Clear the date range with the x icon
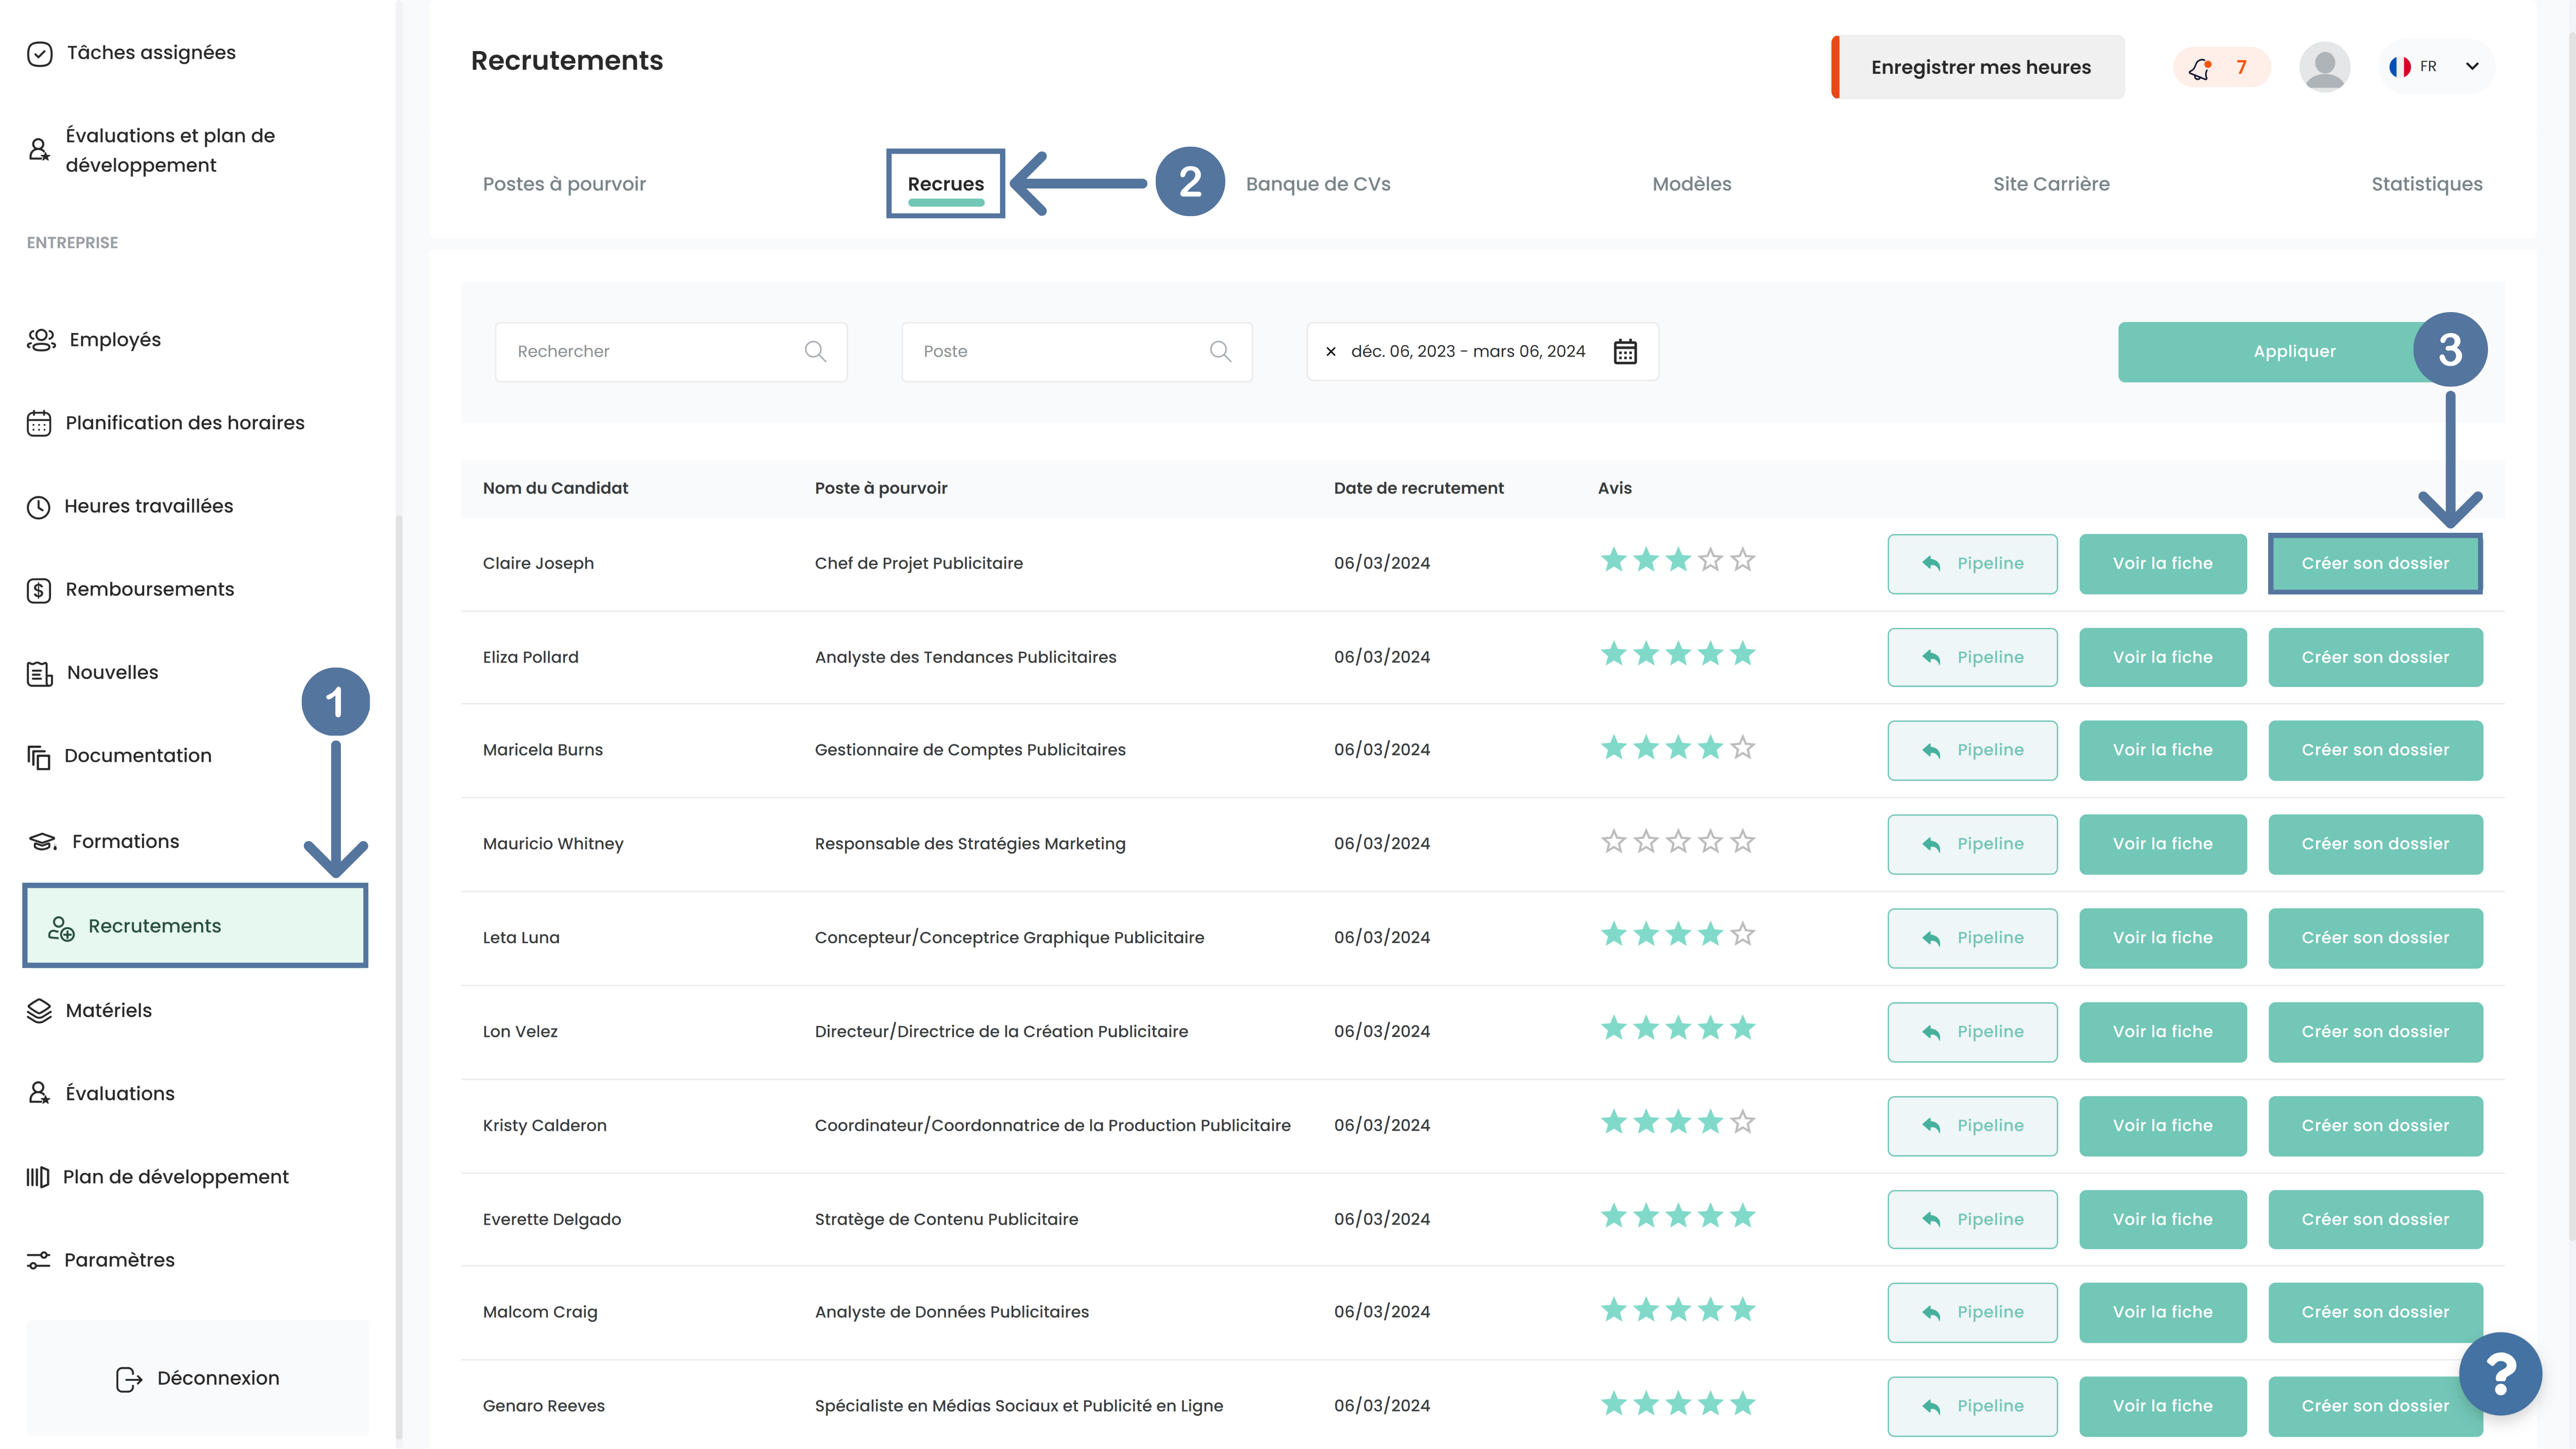This screenshot has height=1449, width=2576. tap(1331, 352)
